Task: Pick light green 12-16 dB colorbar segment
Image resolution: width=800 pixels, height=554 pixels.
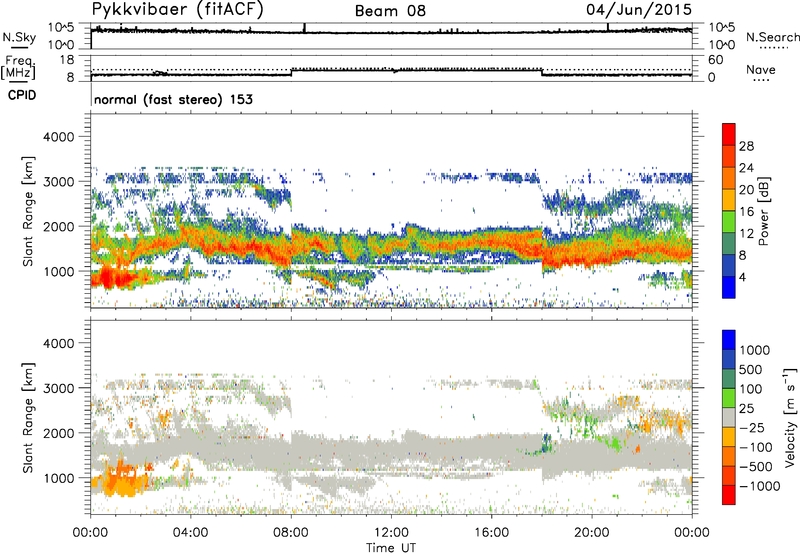Action: coord(729,221)
